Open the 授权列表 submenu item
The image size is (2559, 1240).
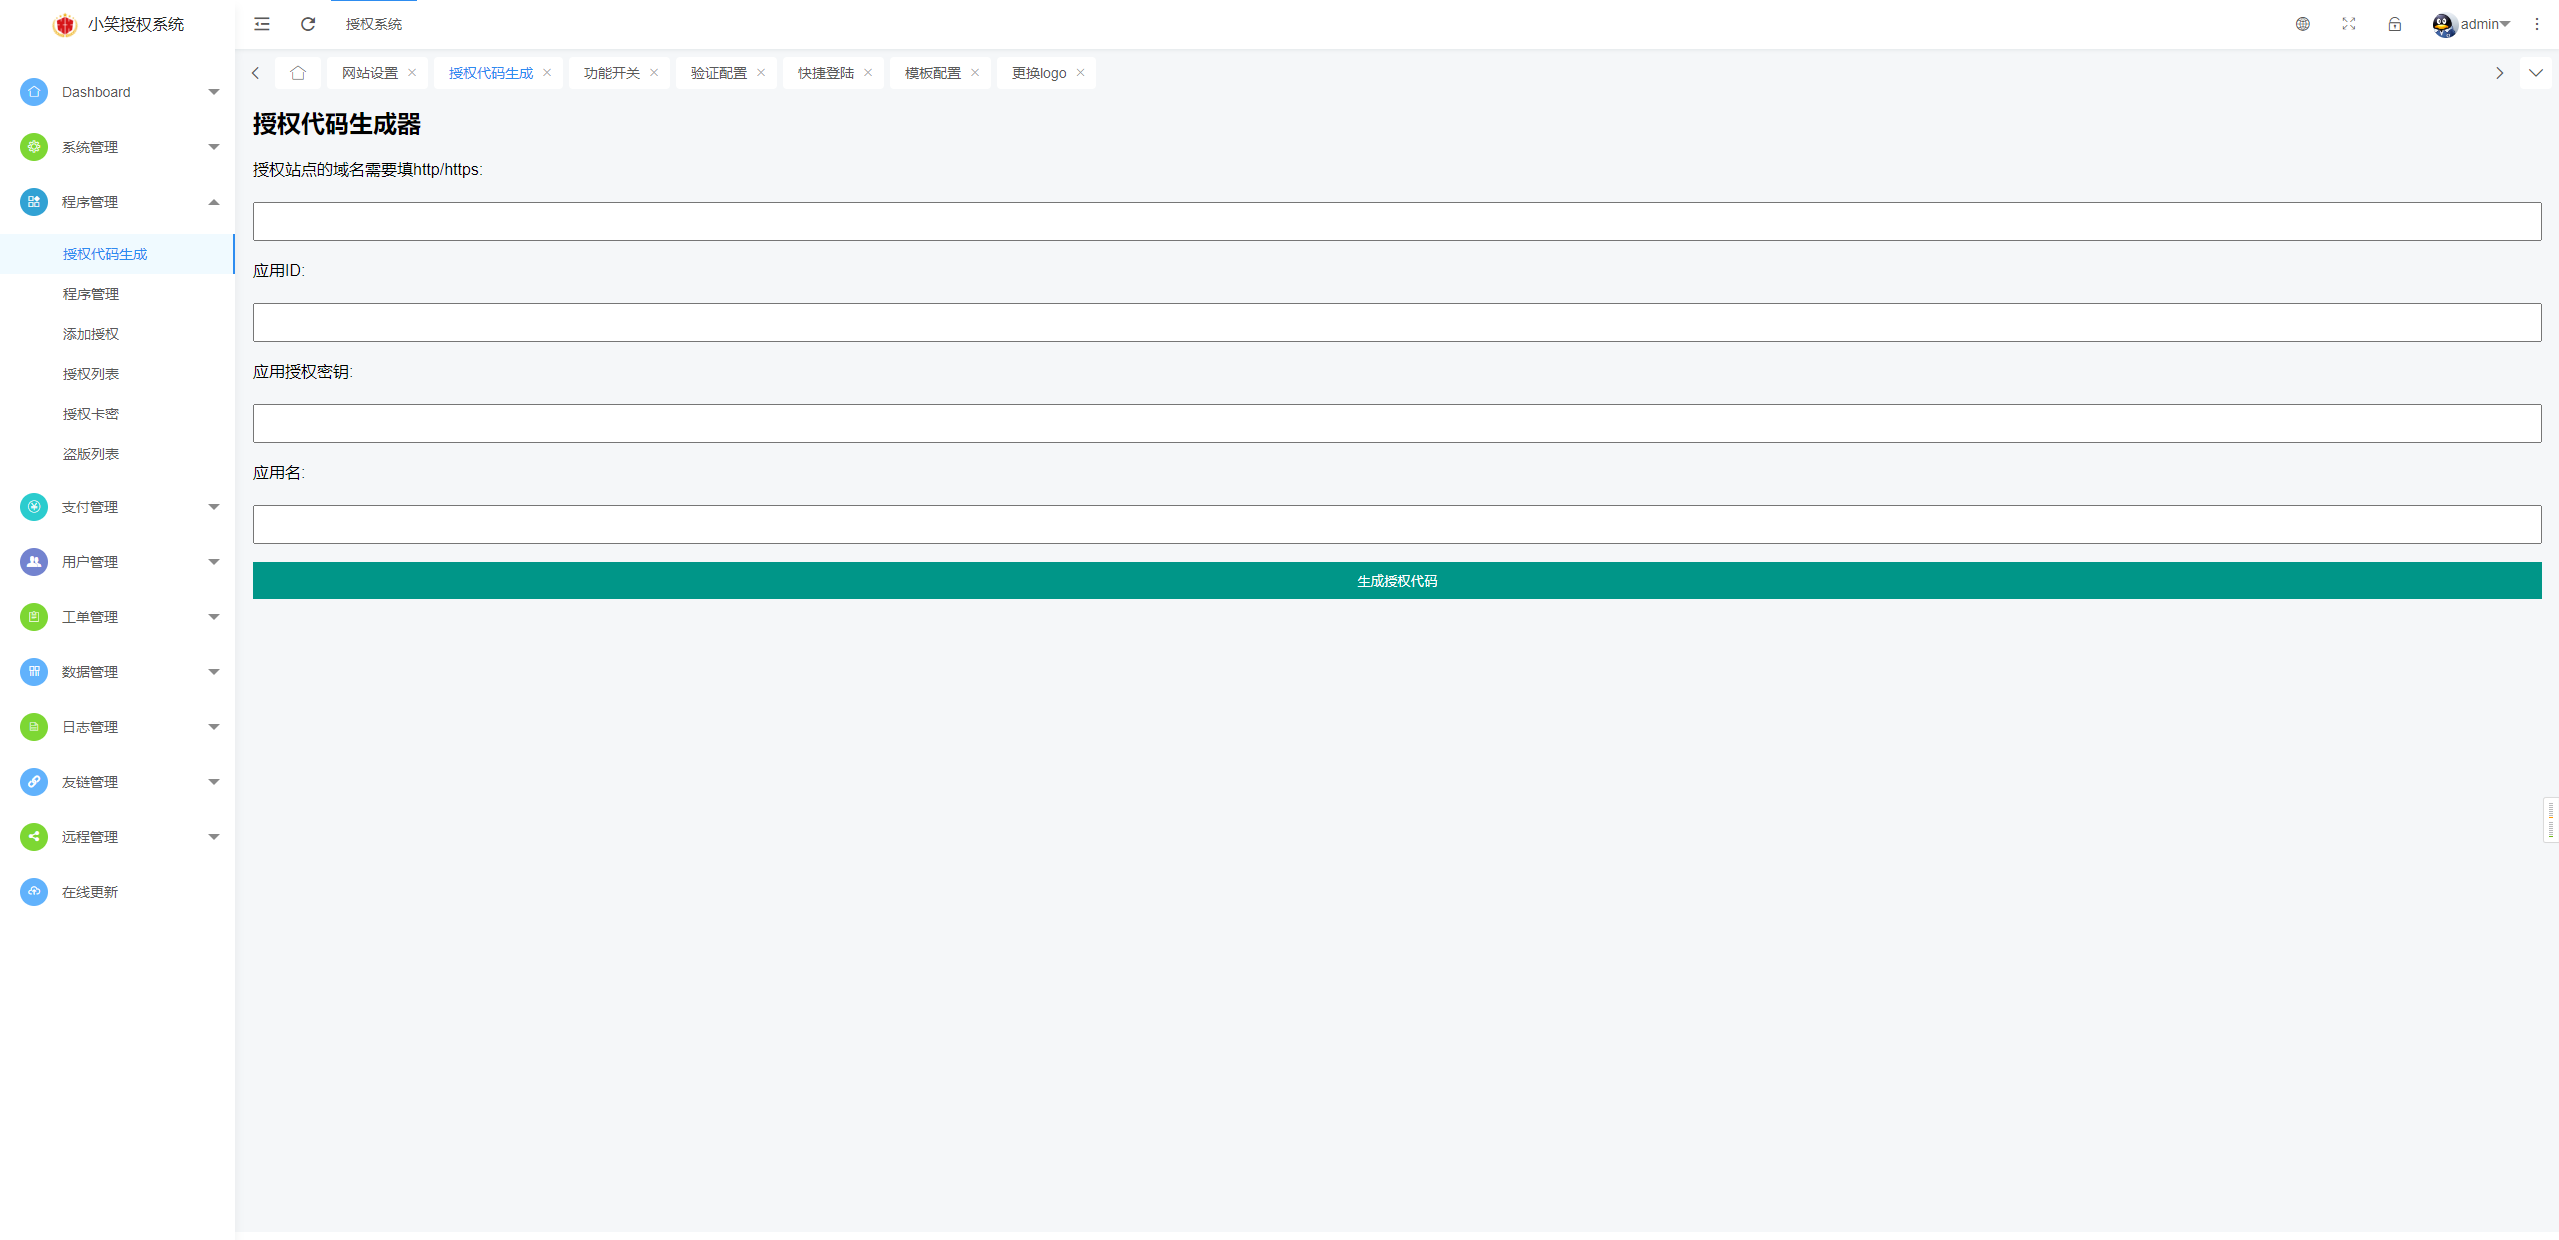point(91,374)
